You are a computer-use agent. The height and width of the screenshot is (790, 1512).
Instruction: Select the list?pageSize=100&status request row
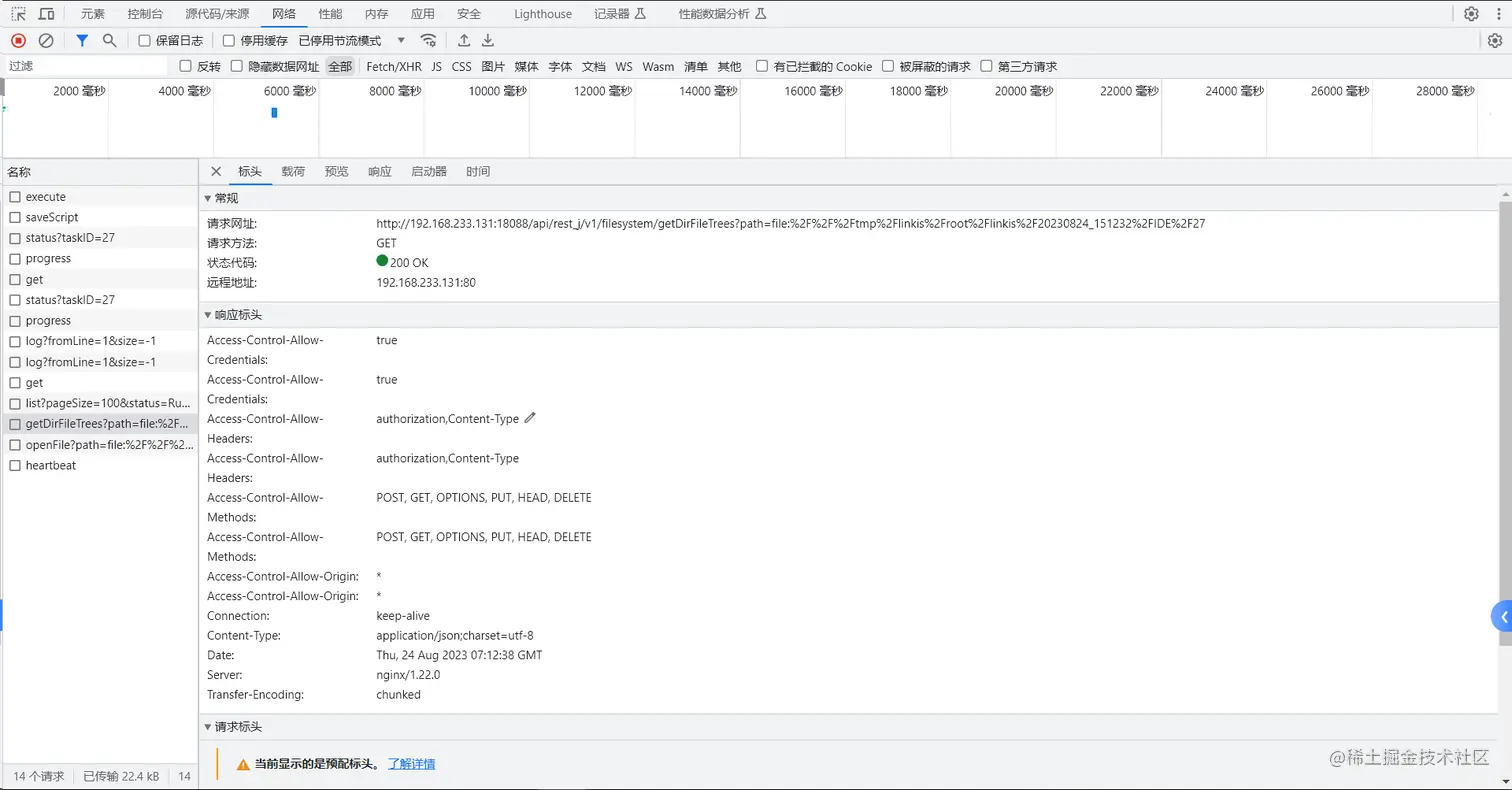click(x=99, y=403)
